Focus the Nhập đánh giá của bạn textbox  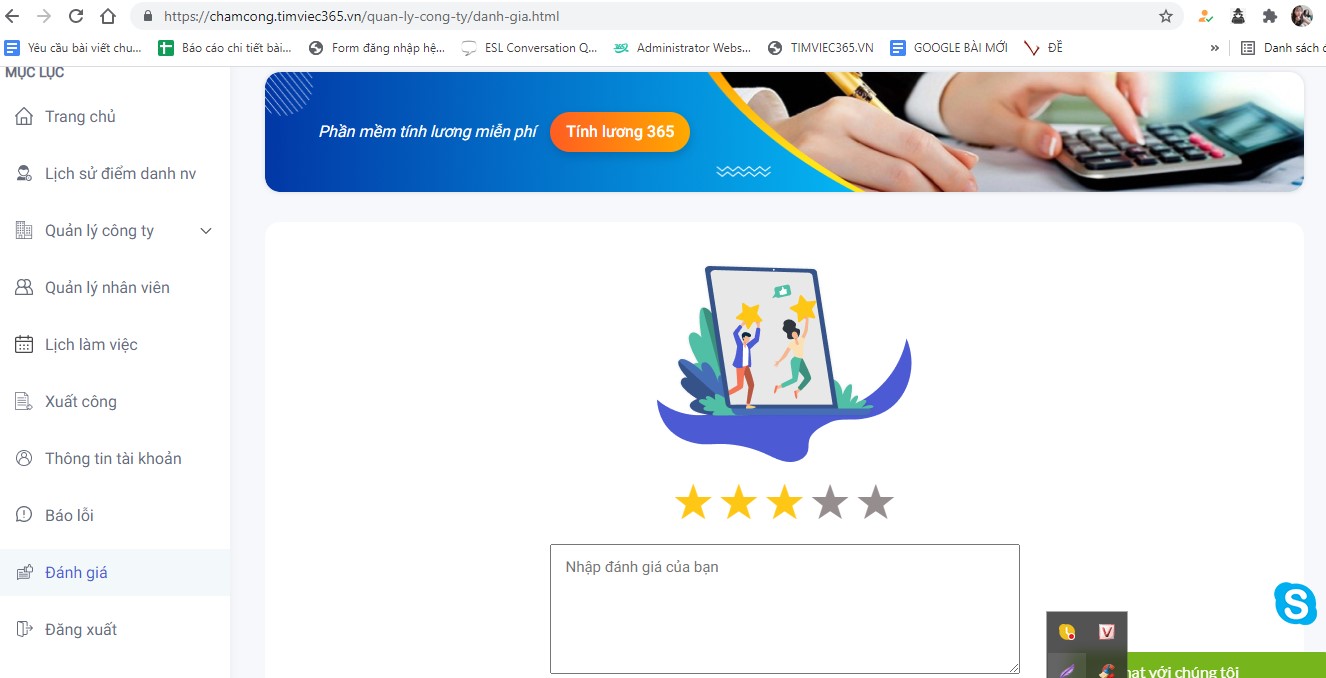[785, 609]
